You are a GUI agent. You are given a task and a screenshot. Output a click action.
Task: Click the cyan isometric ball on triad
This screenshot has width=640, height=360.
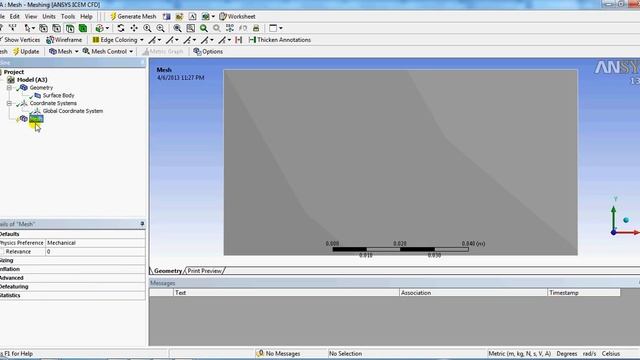pos(626,220)
